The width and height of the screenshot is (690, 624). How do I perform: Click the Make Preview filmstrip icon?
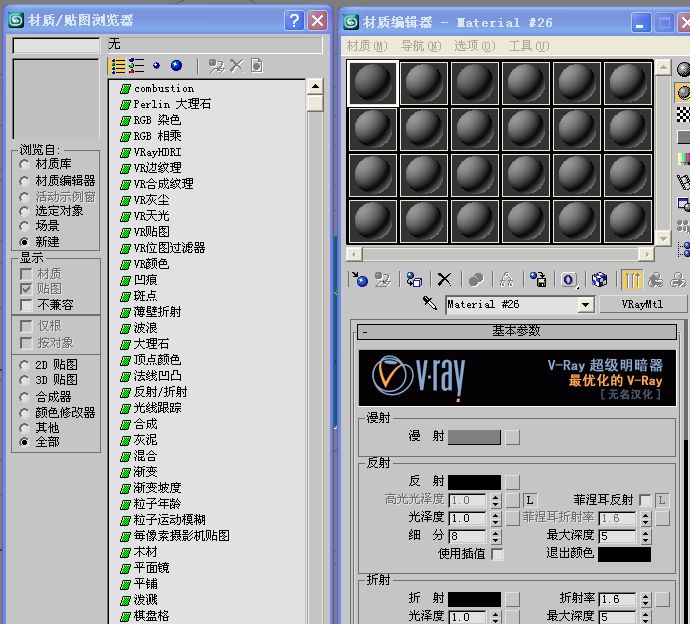pos(683,181)
